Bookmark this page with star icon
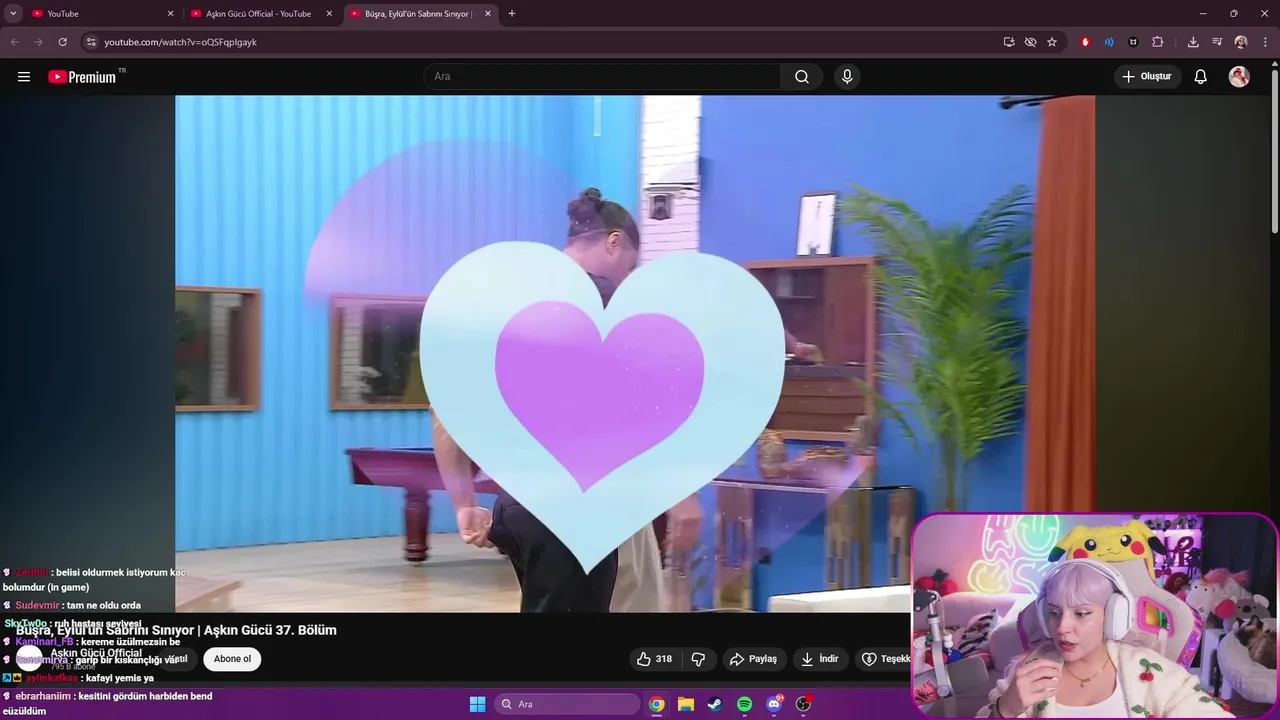1280x720 pixels. [1052, 42]
